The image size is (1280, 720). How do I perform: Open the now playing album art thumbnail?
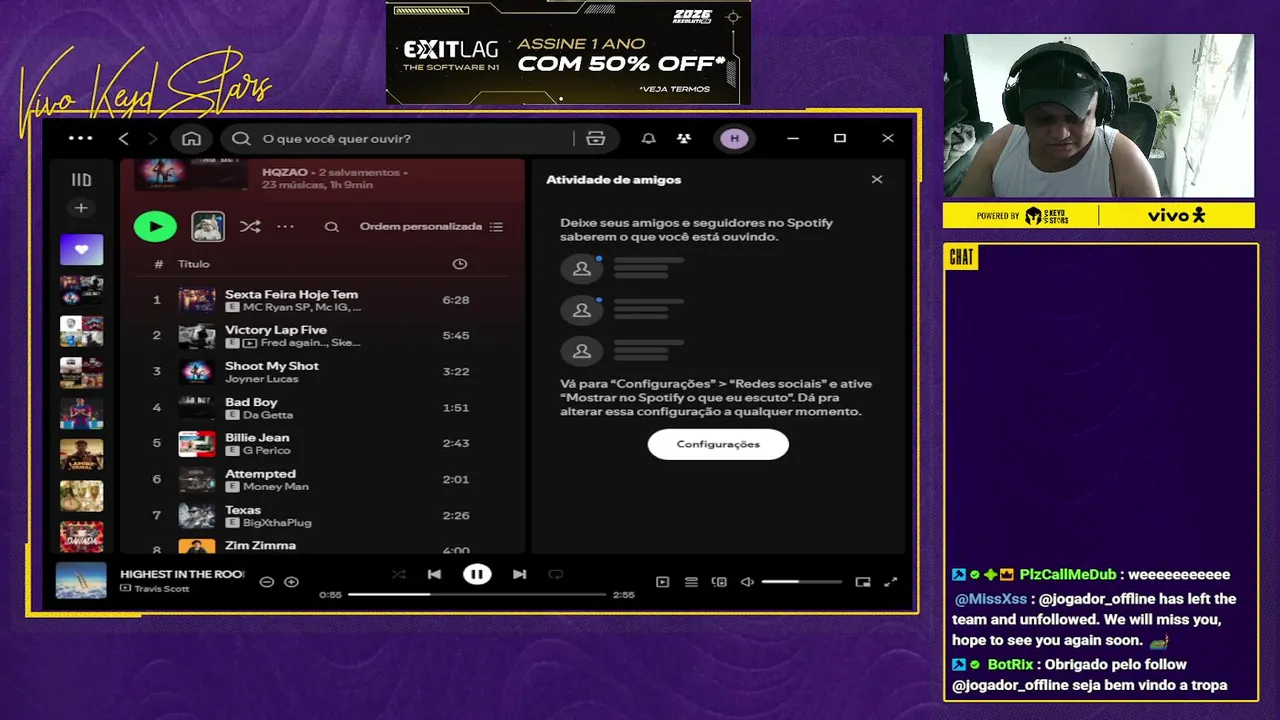pyautogui.click(x=81, y=581)
